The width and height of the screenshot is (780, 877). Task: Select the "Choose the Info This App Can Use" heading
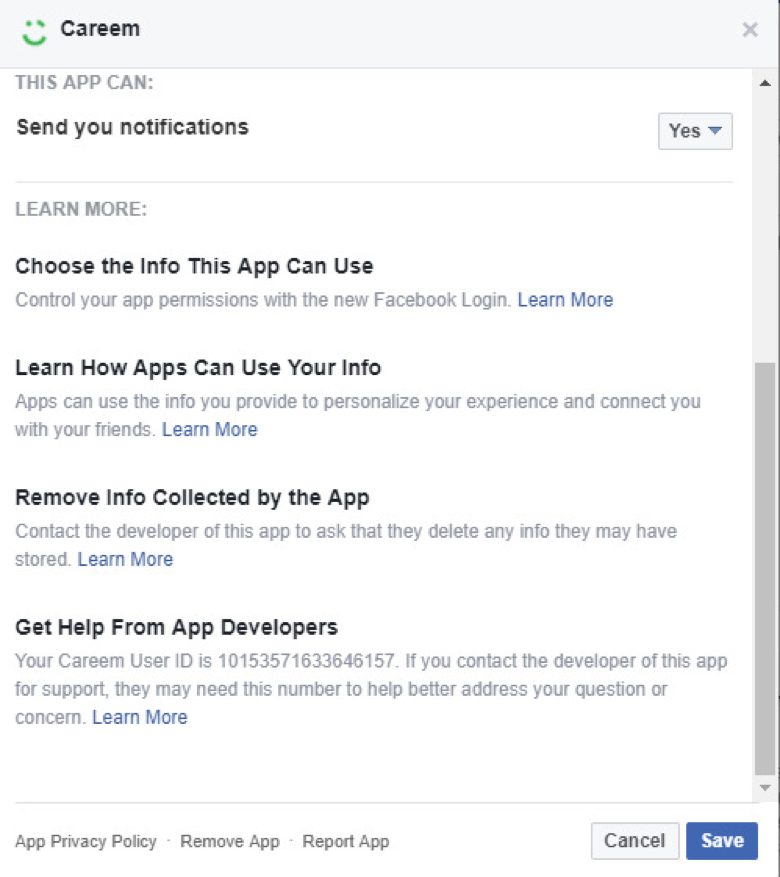[194, 267]
